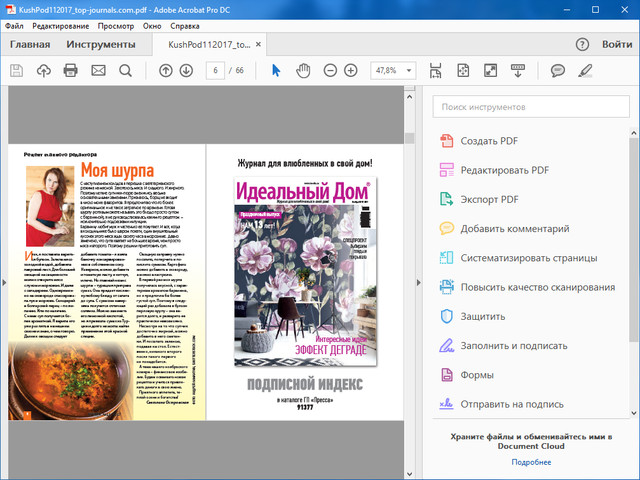The height and width of the screenshot is (480, 640).
Task: Click the Поиск инструментов search field
Action: 529,106
